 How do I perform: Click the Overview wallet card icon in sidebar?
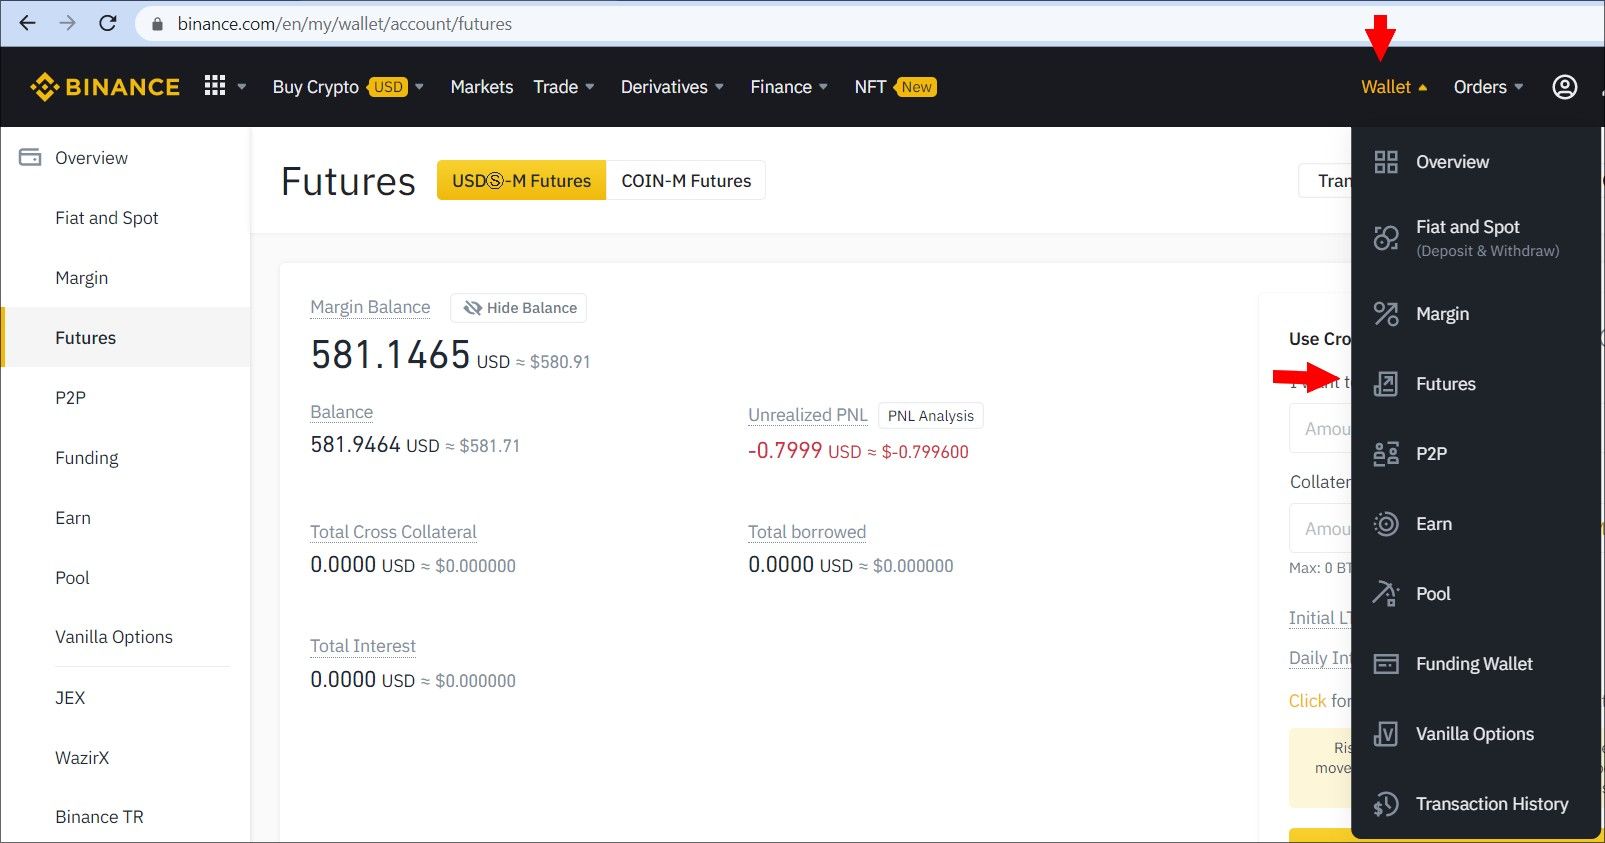[x=30, y=157]
